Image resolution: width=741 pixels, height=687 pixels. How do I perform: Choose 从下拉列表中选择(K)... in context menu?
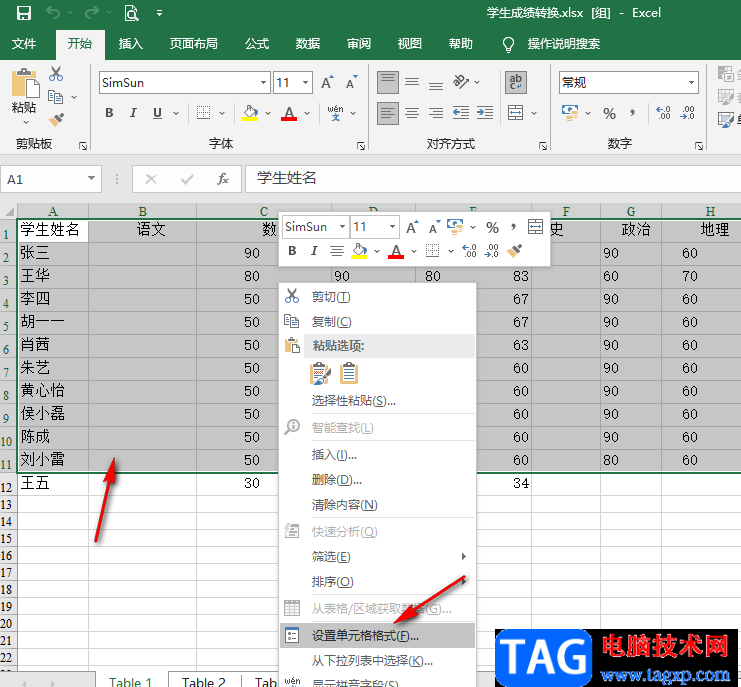point(378,661)
